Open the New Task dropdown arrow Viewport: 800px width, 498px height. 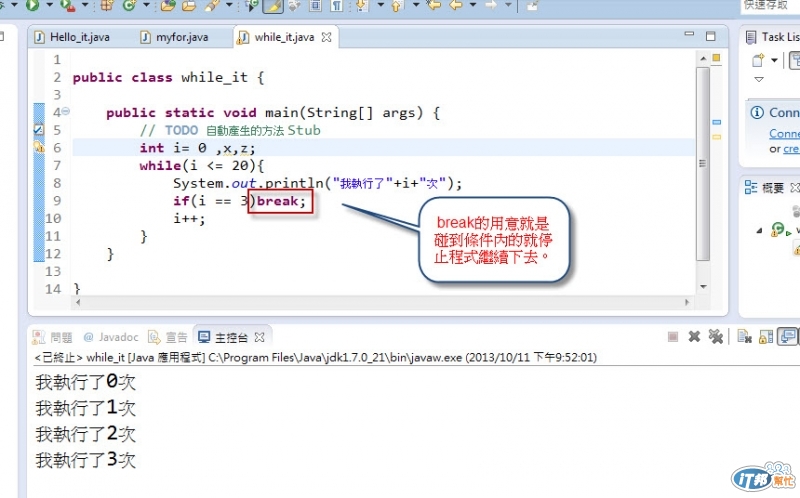click(774, 60)
